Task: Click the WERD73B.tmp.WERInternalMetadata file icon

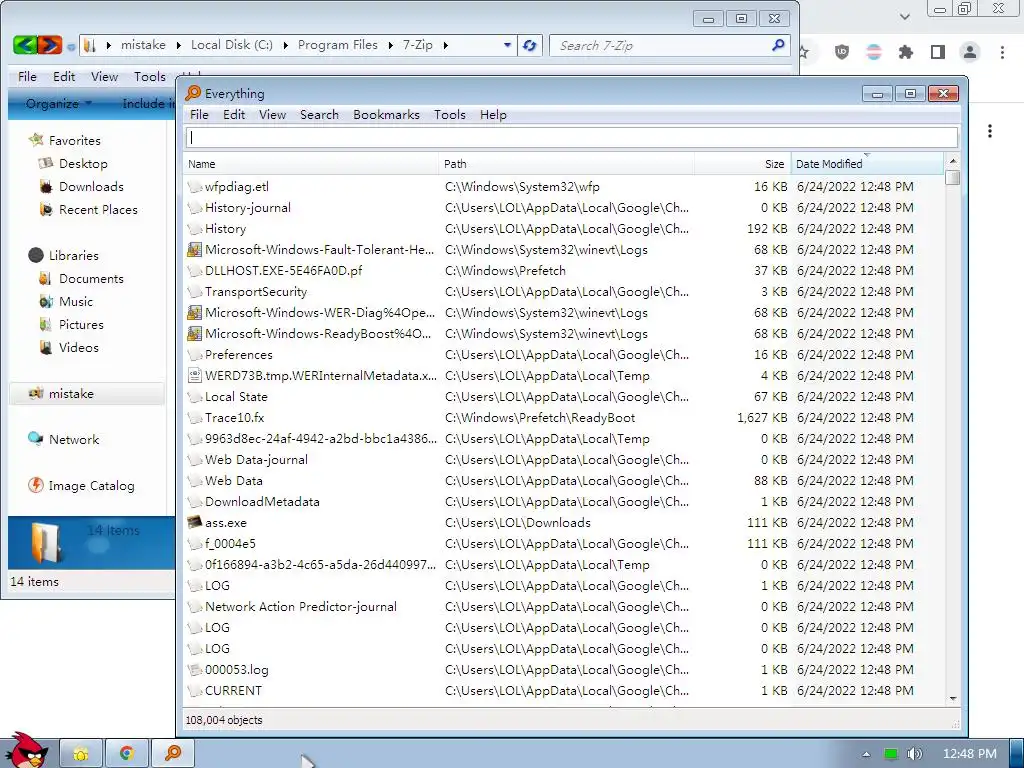Action: point(194,376)
